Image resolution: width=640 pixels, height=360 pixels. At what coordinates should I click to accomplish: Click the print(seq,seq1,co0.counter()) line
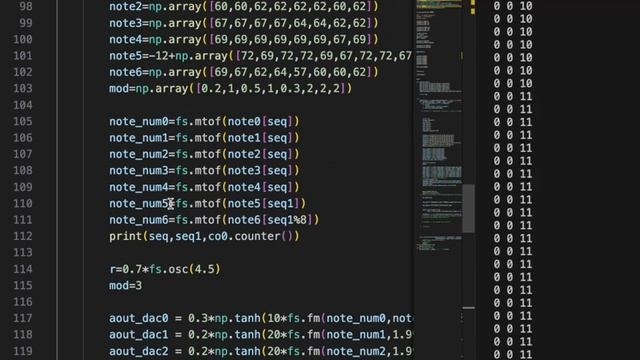tap(204, 236)
